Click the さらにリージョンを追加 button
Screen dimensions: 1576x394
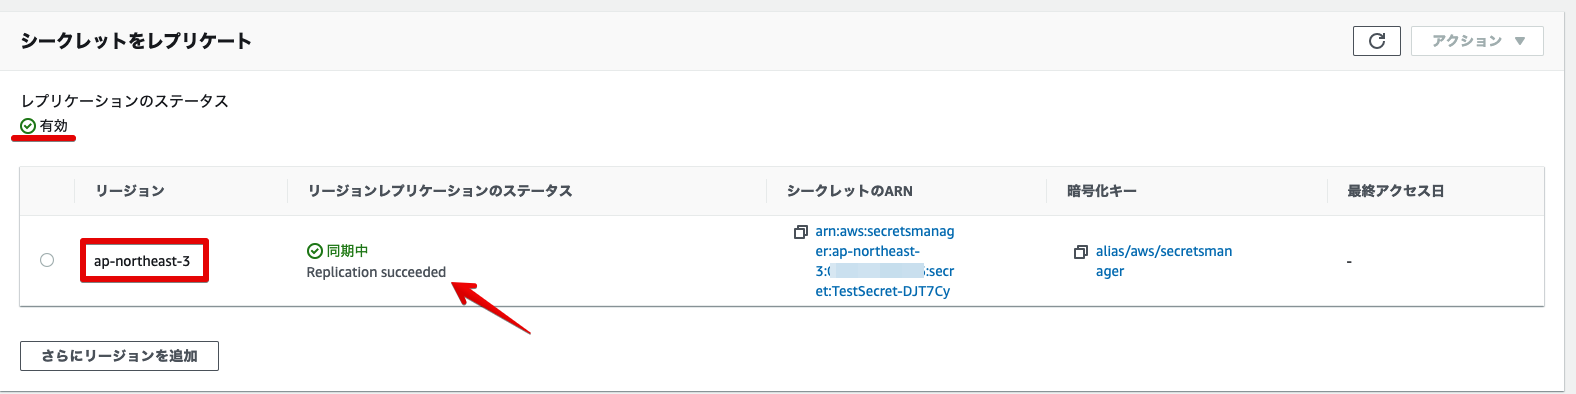[119, 355]
